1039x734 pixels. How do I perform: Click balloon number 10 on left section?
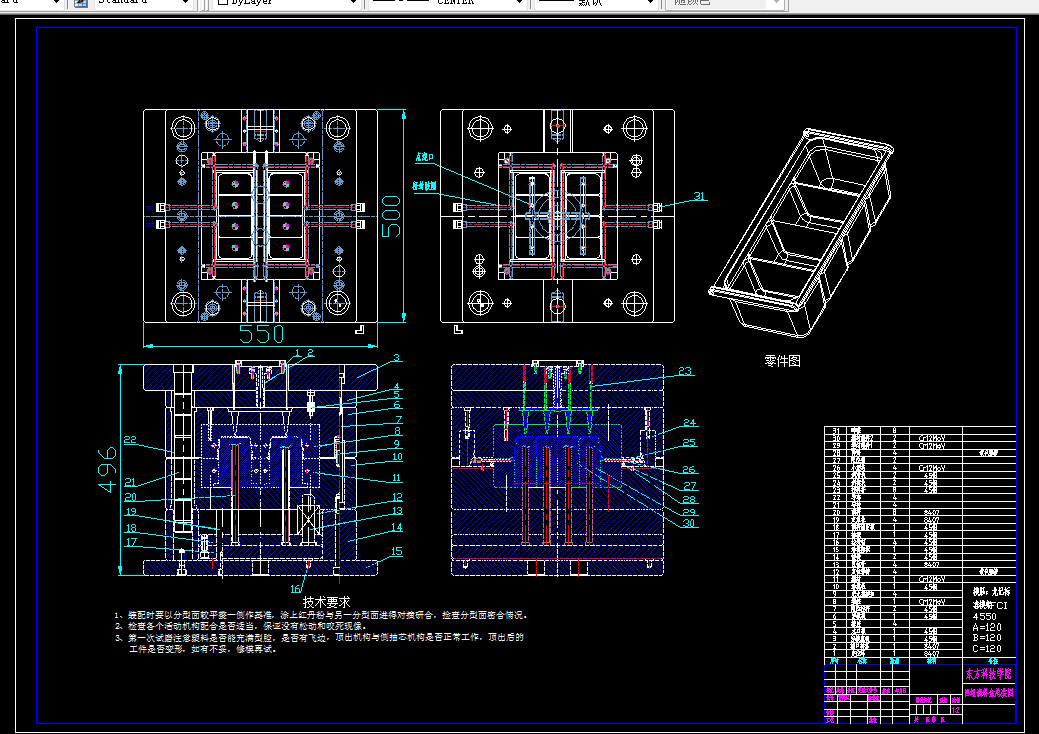(x=397, y=456)
